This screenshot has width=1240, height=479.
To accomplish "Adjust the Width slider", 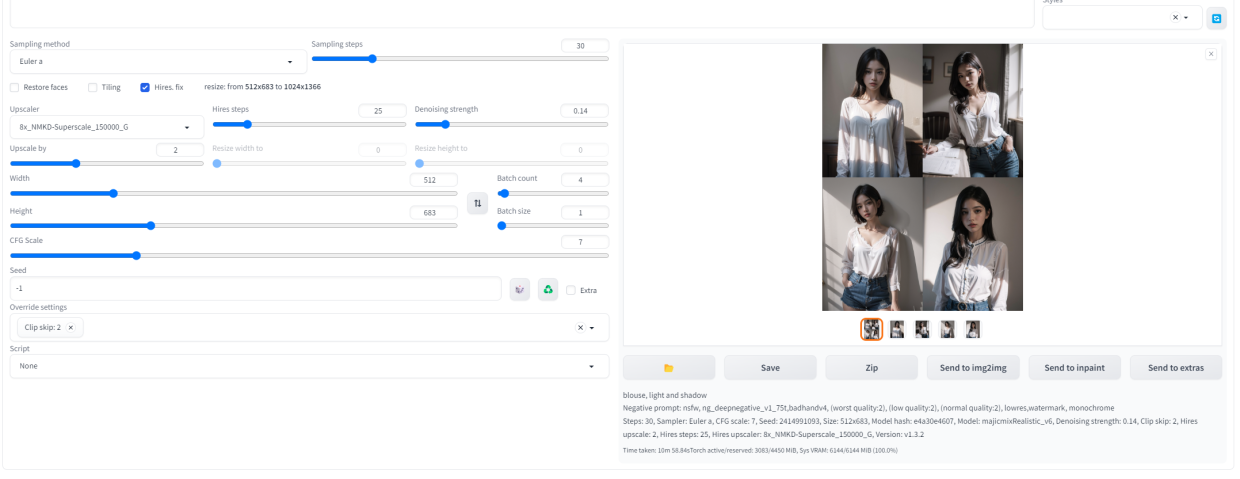I will pyautogui.click(x=233, y=193).
